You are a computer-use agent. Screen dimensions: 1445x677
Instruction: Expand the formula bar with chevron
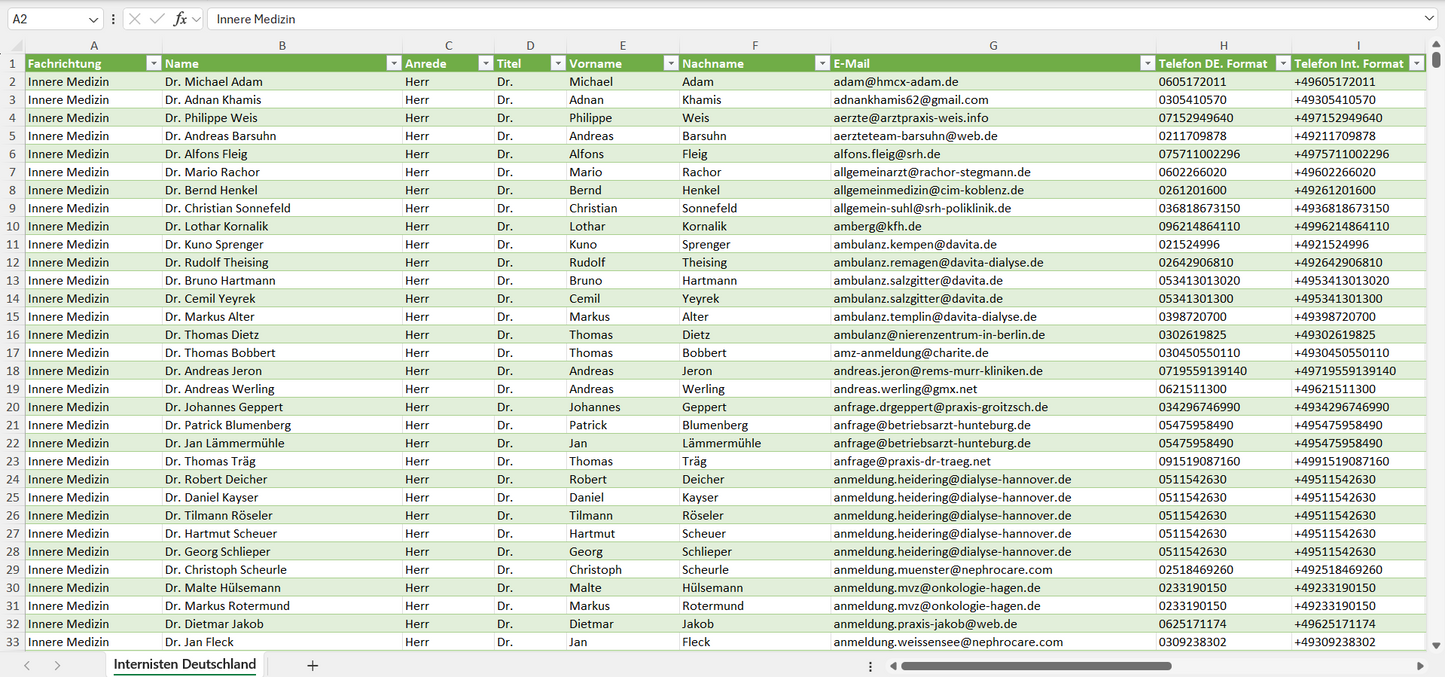pyautogui.click(x=1429, y=19)
